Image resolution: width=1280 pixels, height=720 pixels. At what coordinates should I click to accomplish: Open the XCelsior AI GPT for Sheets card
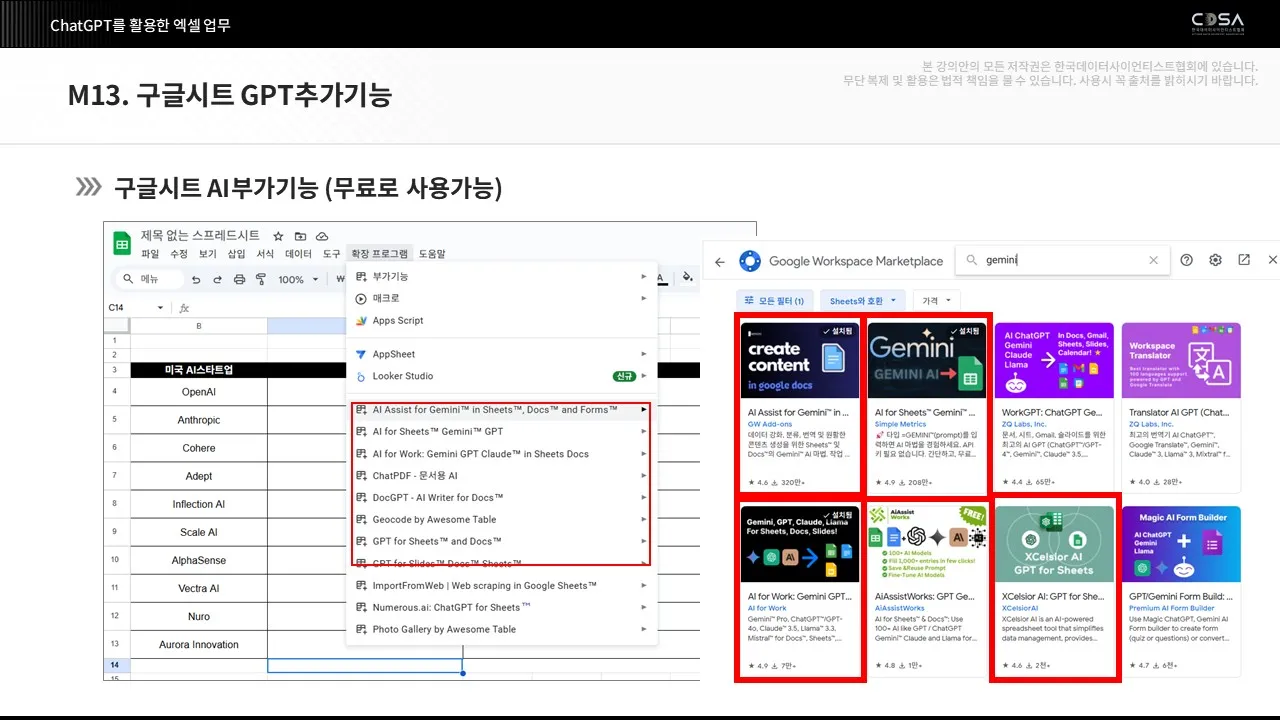[1054, 590]
